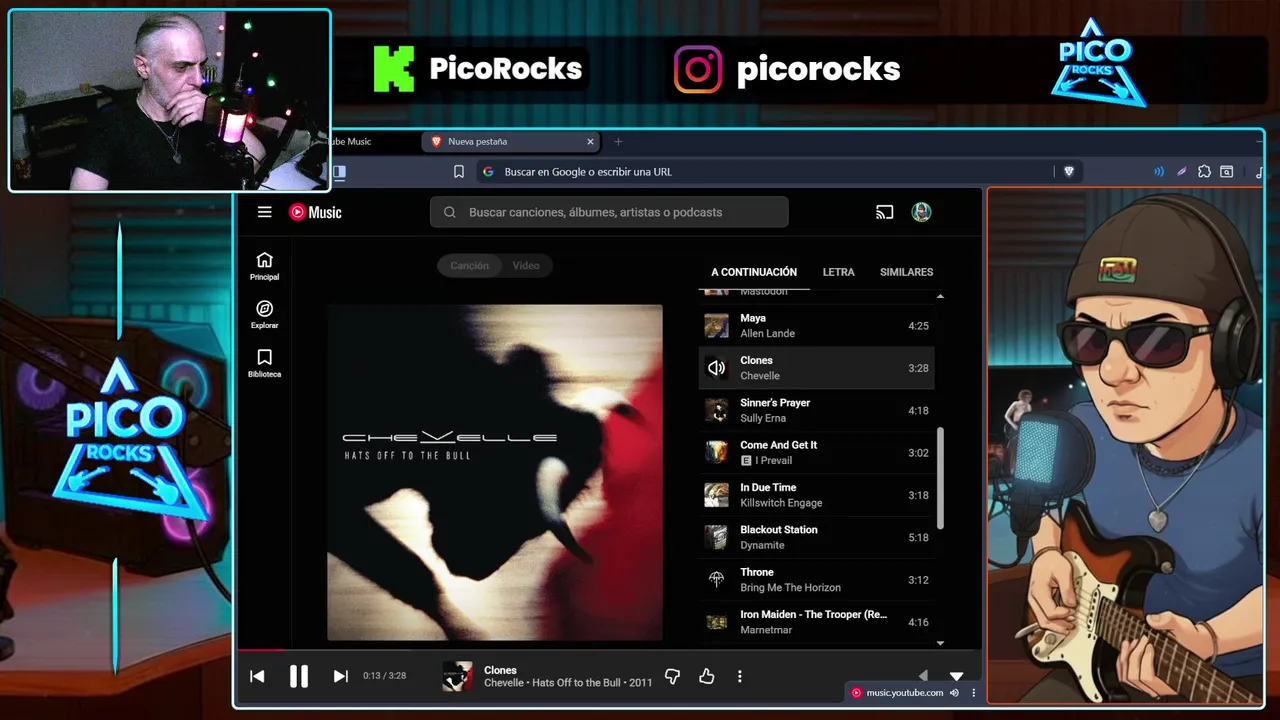Screen dimensions: 1280x720
Task: Switch to the YouTube Music browser tab
Action: [x=370, y=141]
